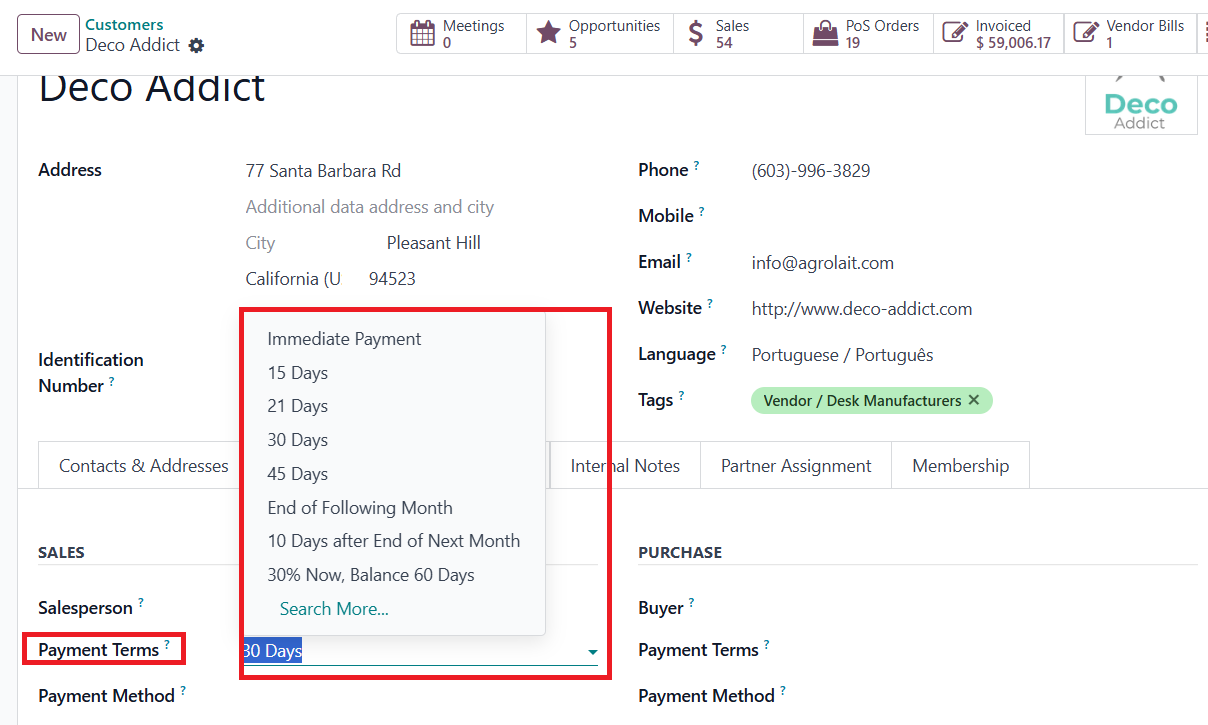
Task: Click the Invoiced edit icon
Action: point(955,34)
